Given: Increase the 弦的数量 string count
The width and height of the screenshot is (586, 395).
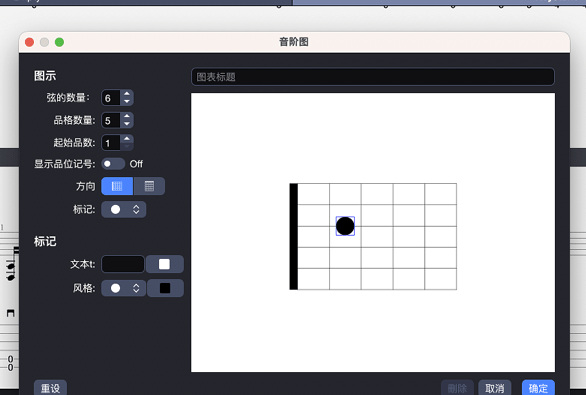Looking at the screenshot, I should point(127,94).
